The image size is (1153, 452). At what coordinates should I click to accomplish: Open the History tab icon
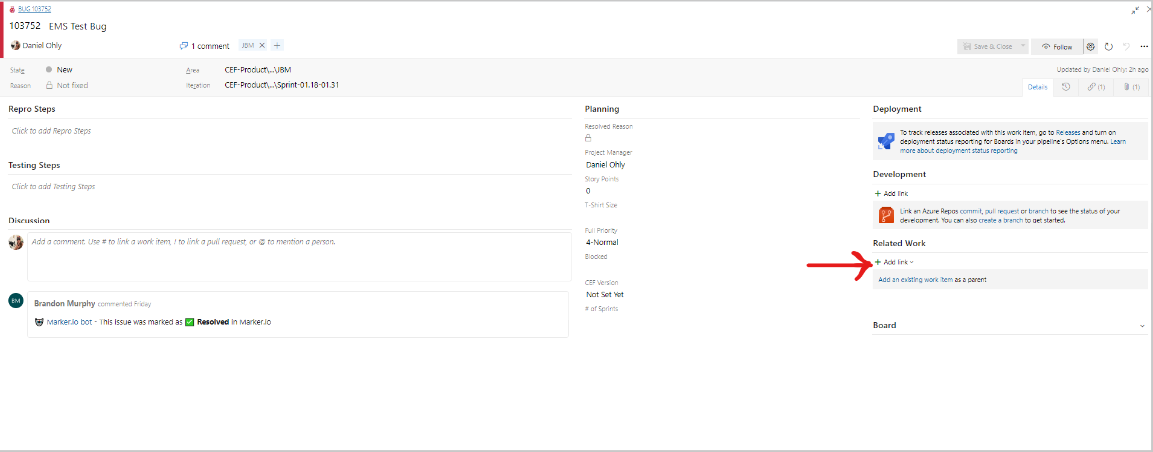(x=1065, y=87)
